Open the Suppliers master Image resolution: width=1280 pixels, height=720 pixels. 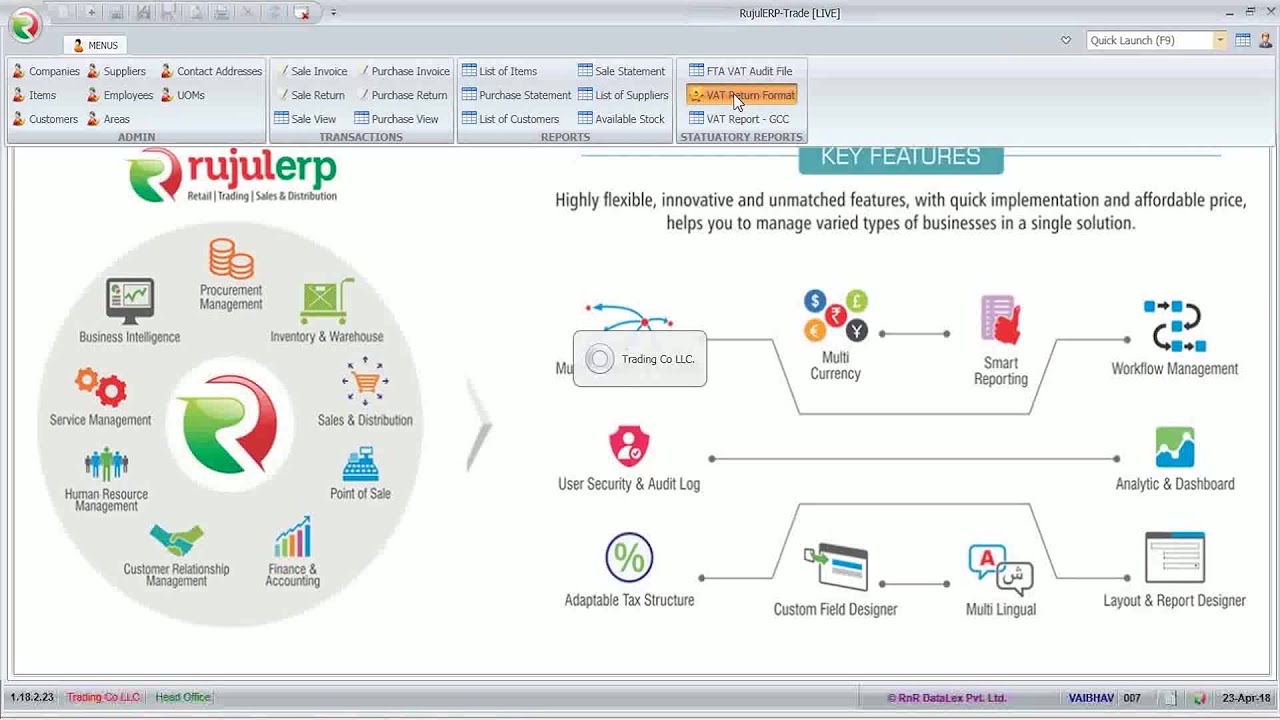click(x=124, y=71)
